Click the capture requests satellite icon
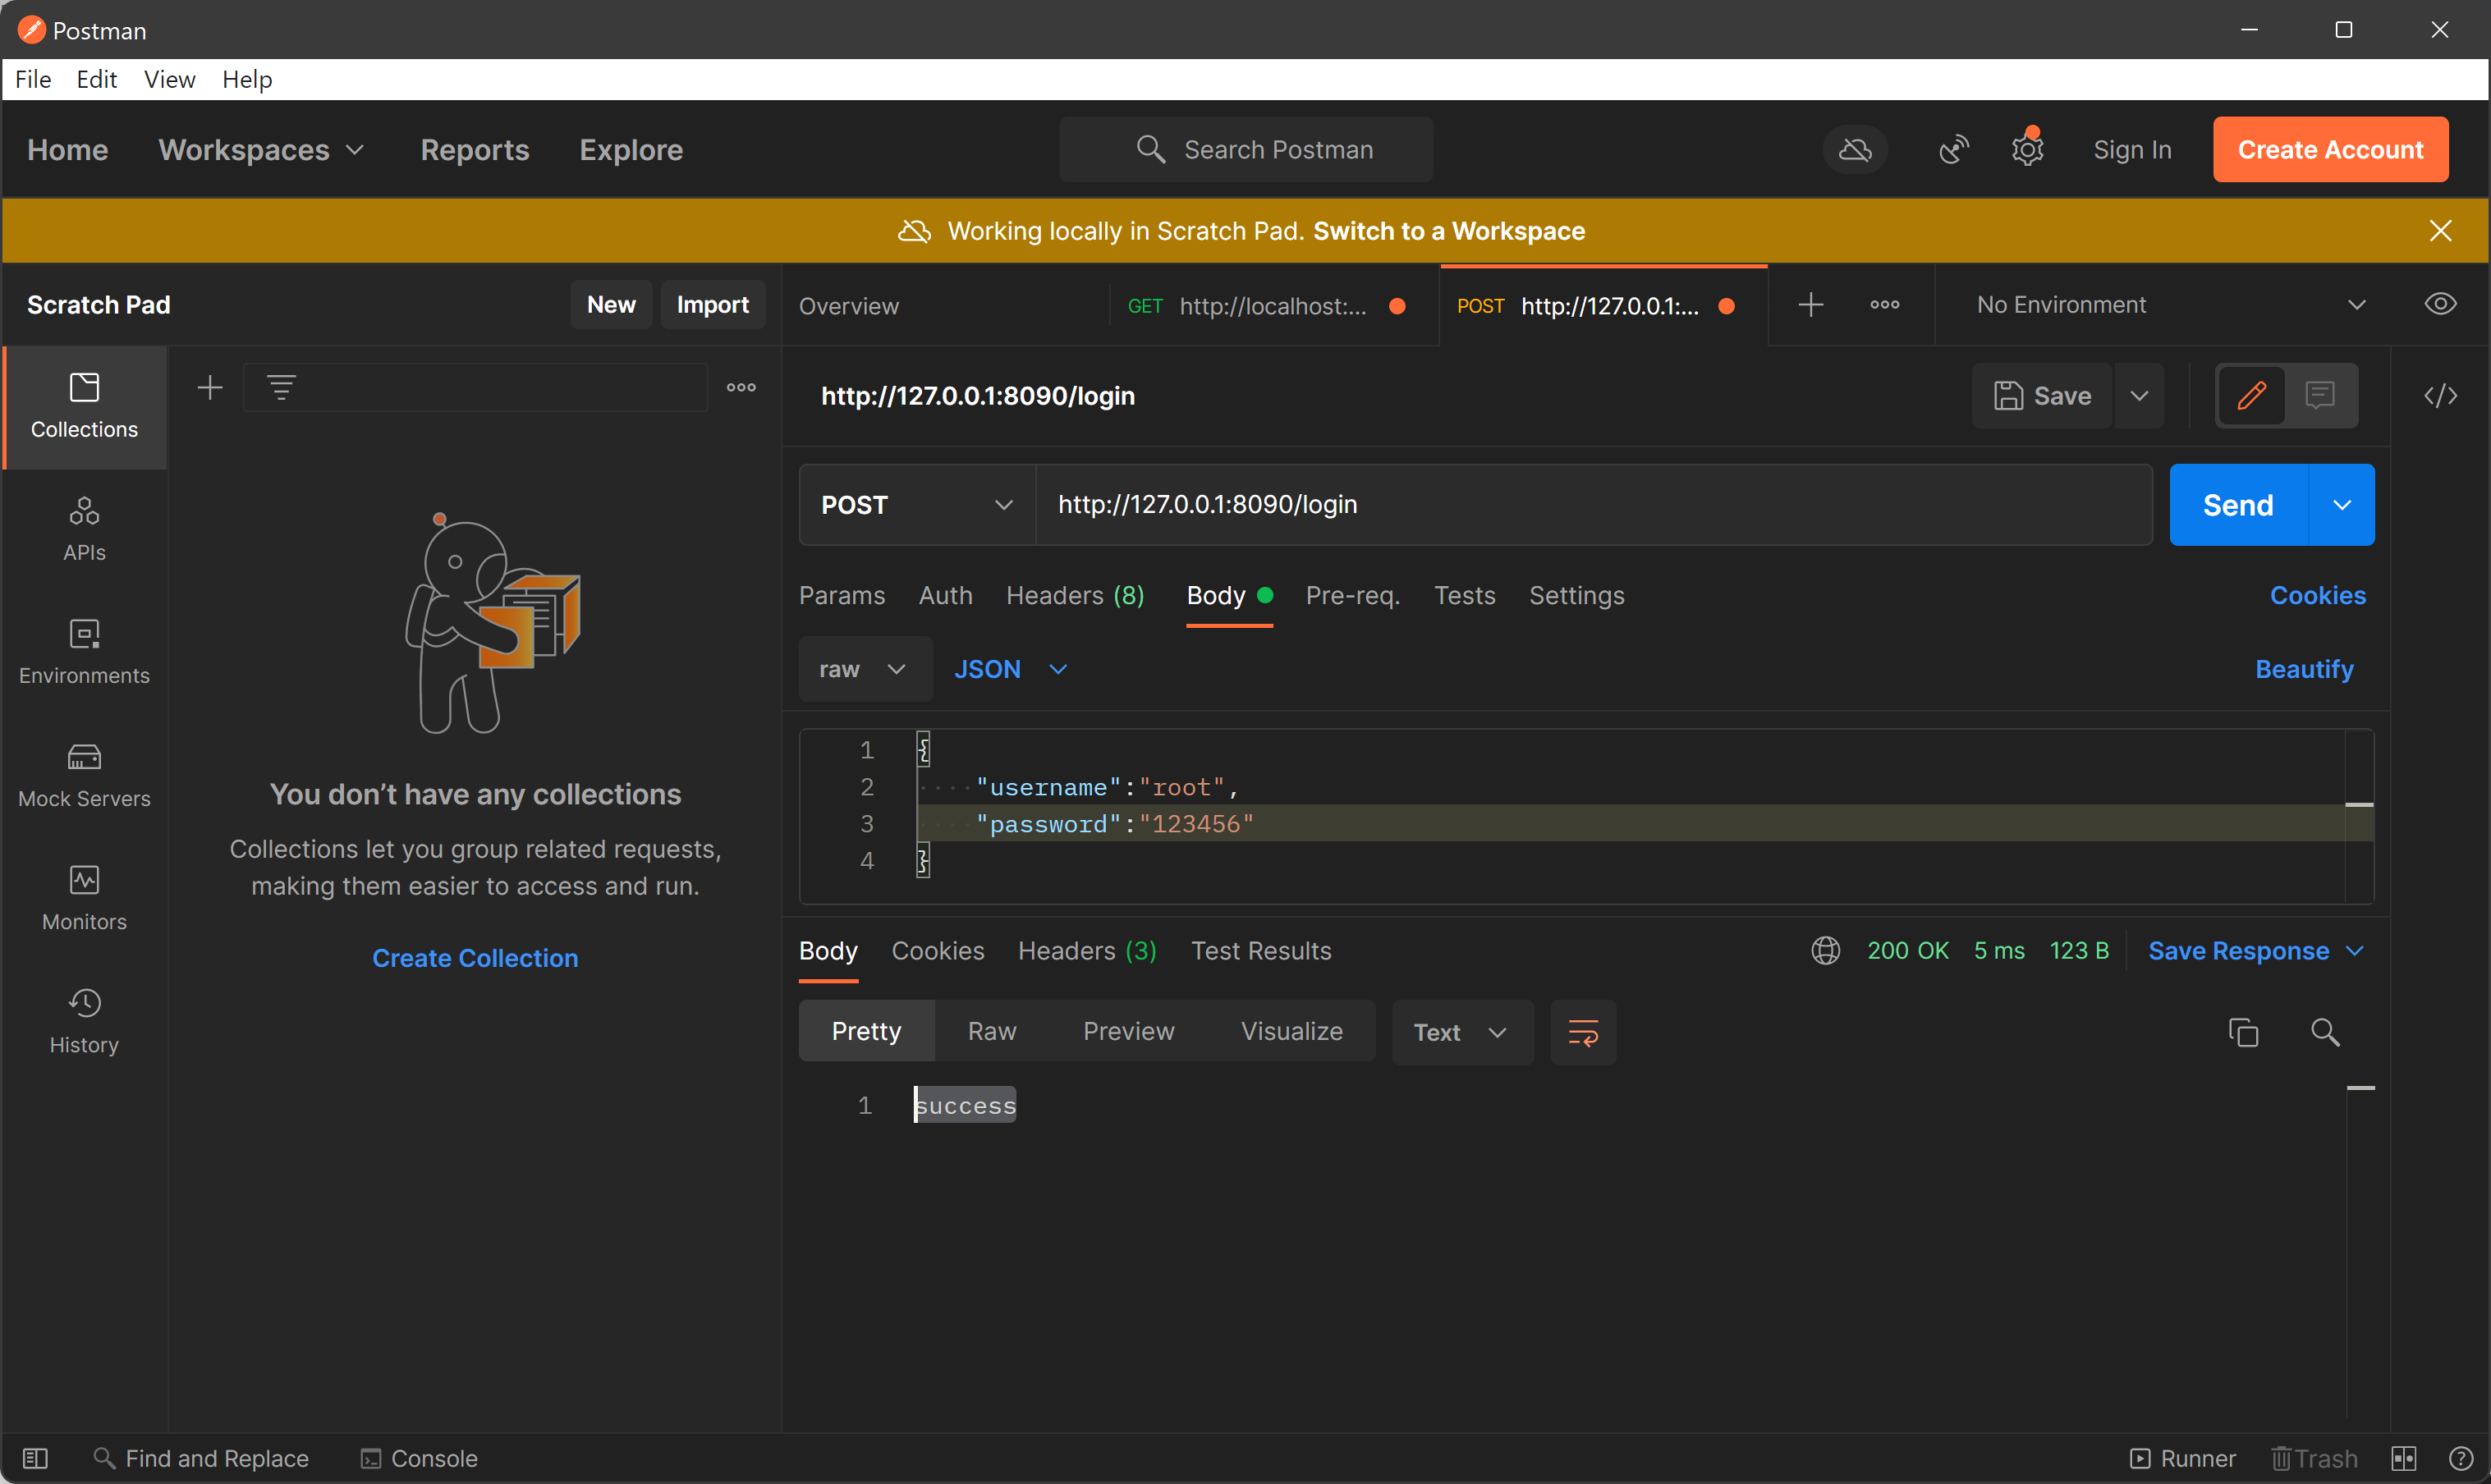This screenshot has width=2491, height=1484. (1954, 150)
